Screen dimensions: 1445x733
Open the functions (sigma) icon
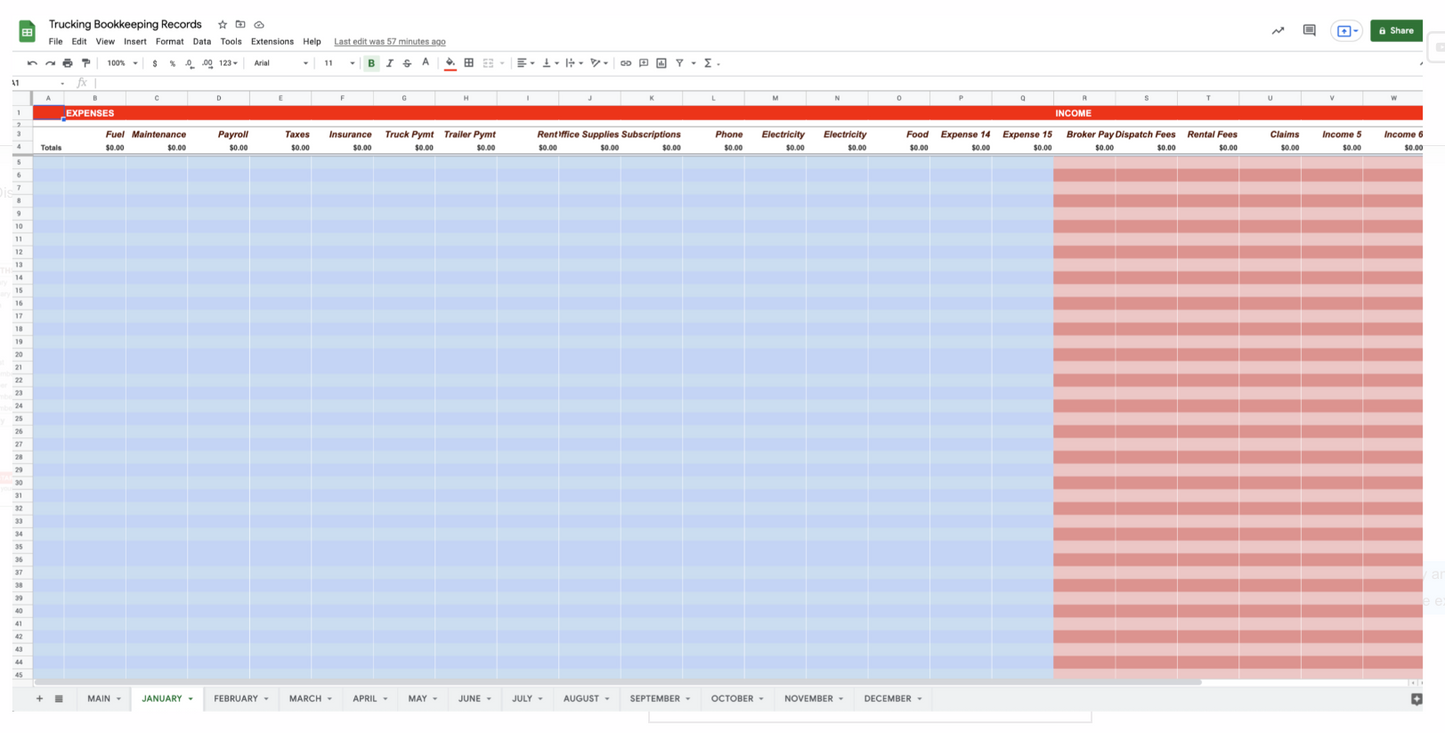707,63
